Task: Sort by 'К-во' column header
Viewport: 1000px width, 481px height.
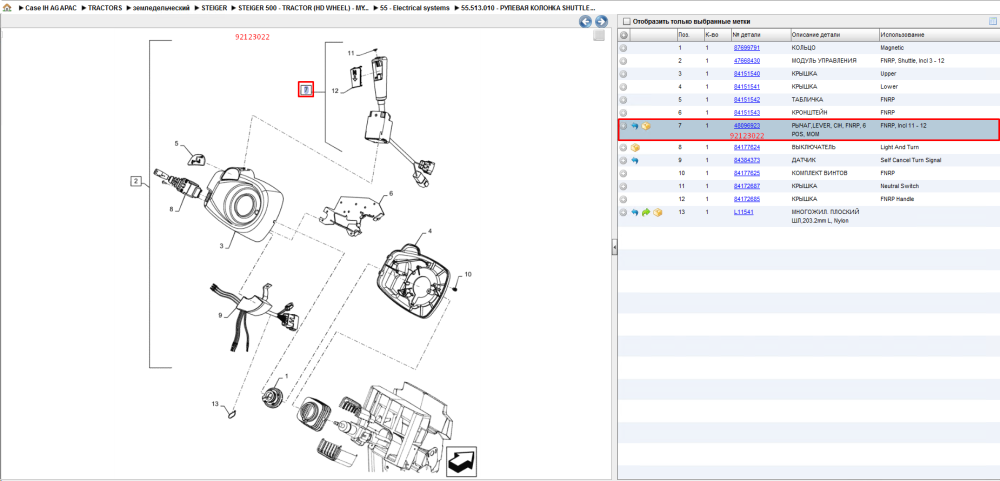Action: click(x=716, y=34)
